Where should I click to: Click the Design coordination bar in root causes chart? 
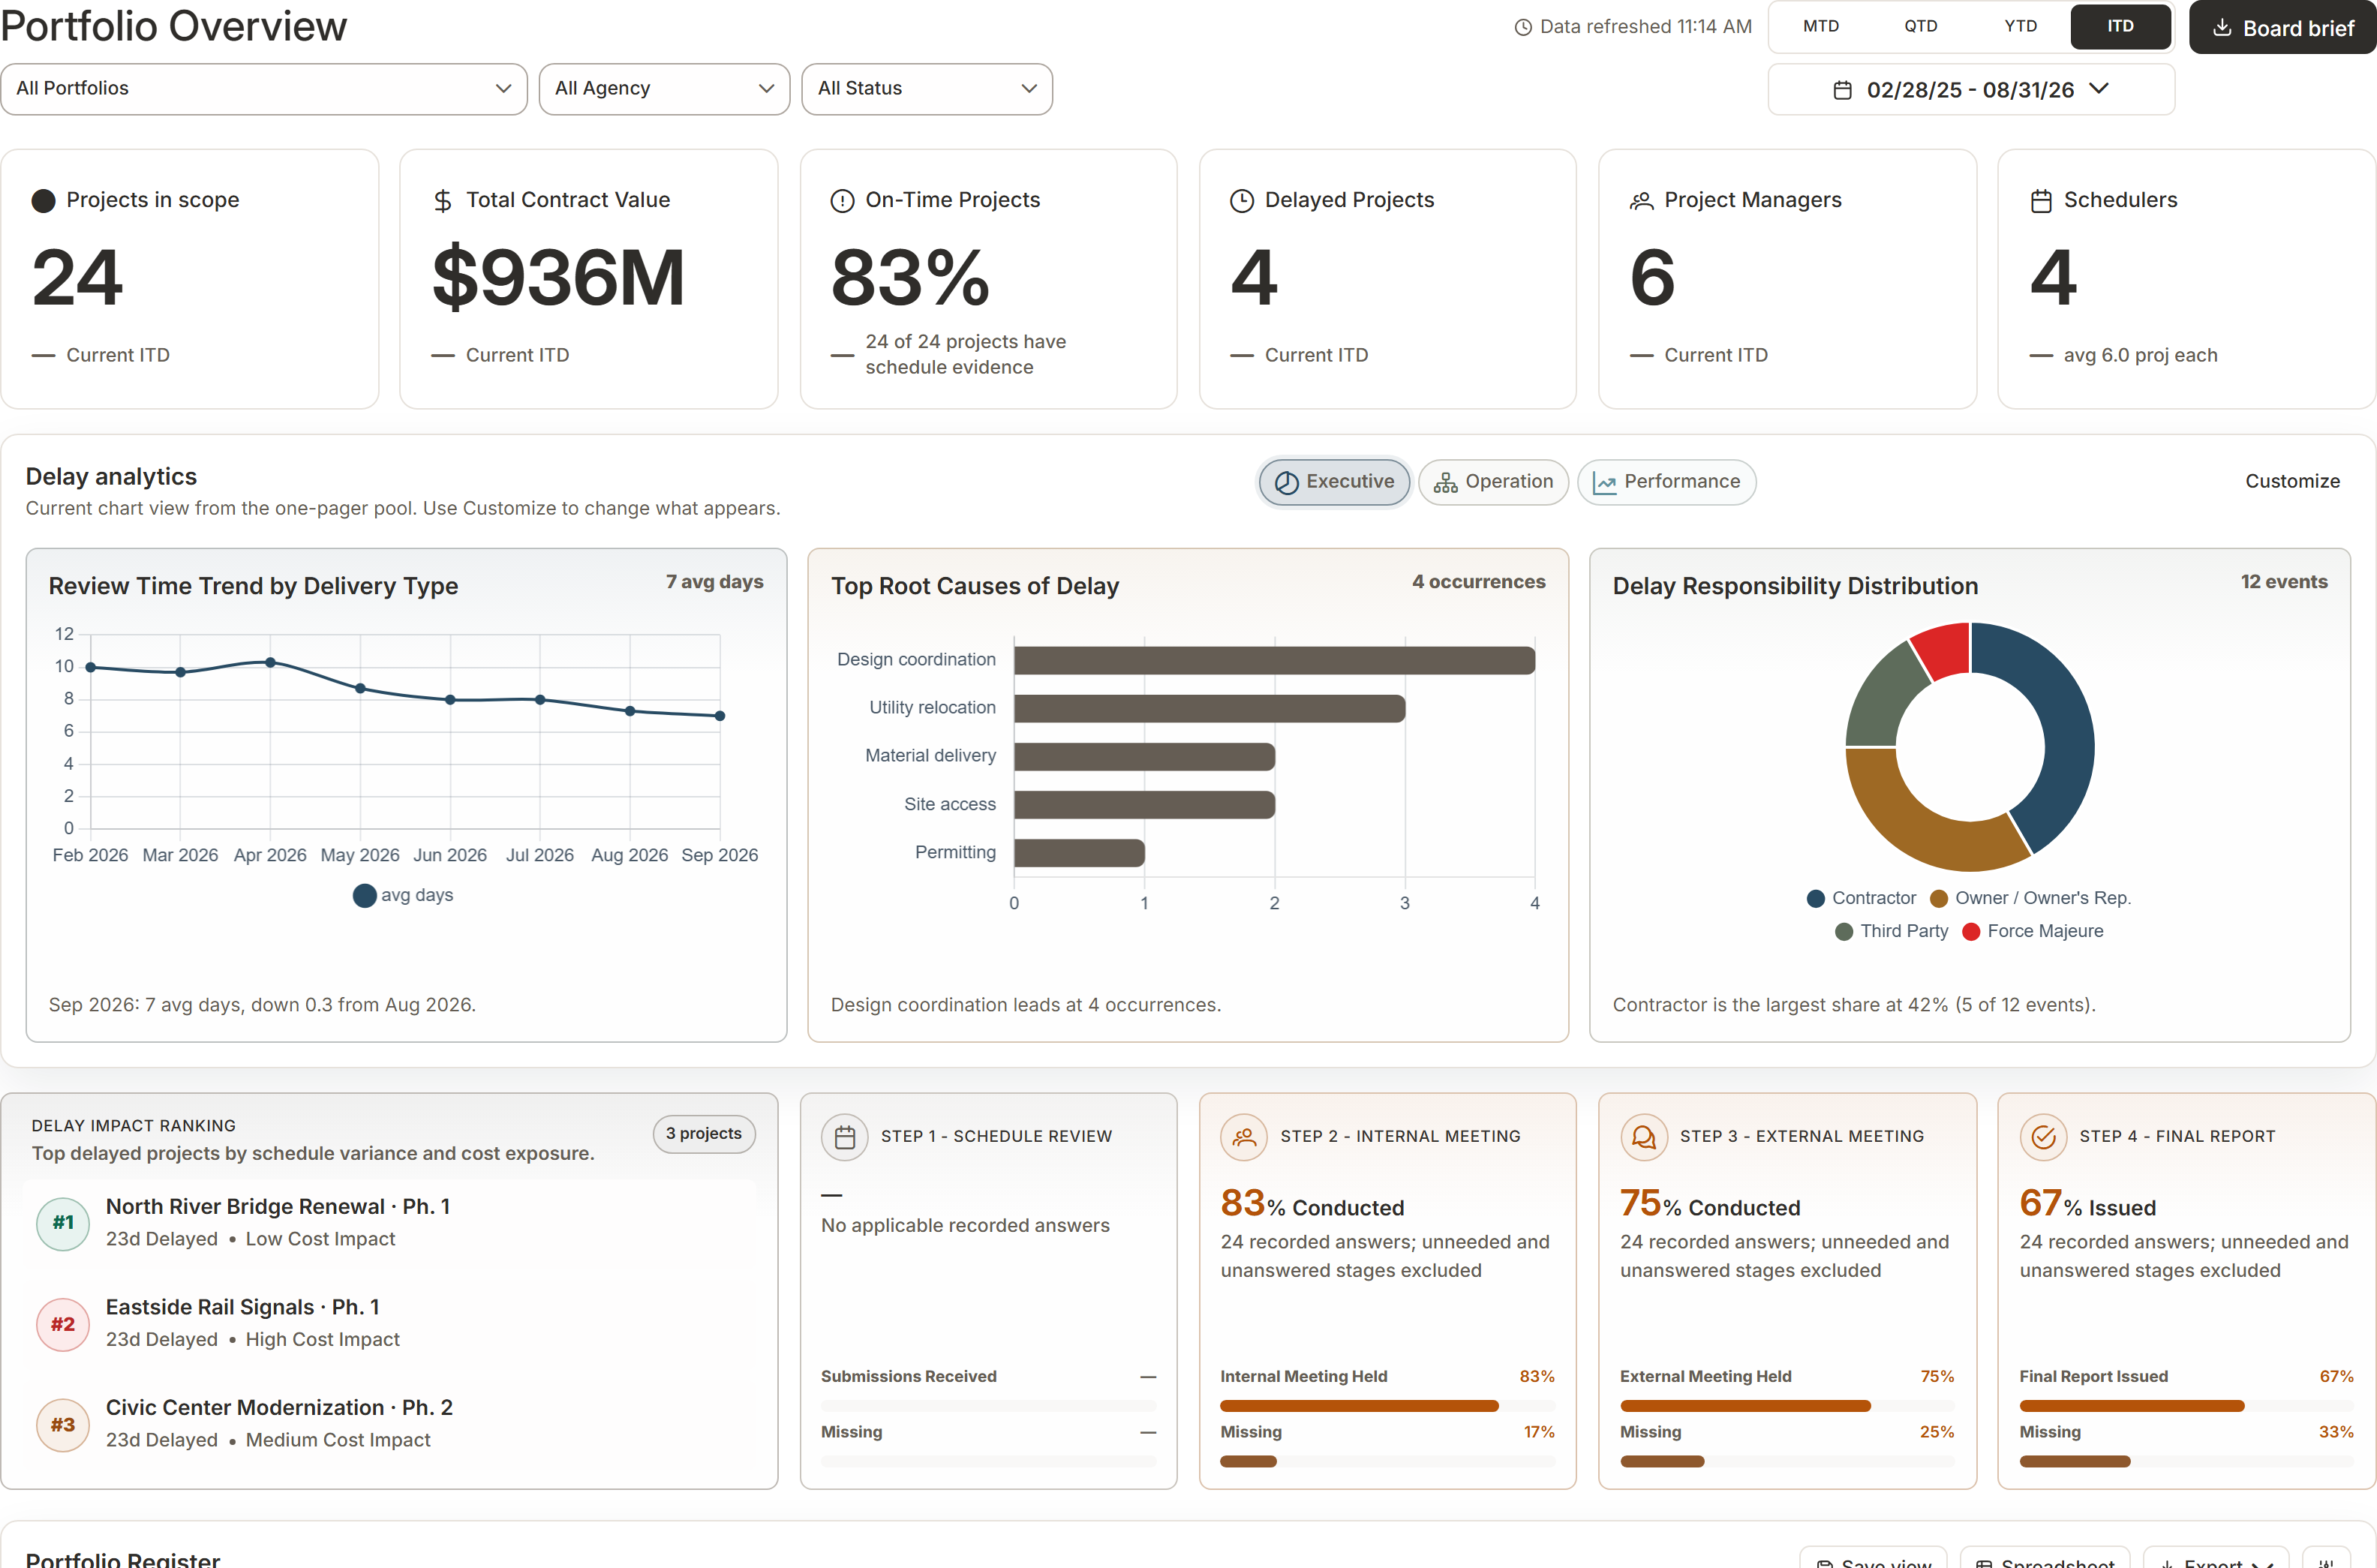coord(1274,661)
